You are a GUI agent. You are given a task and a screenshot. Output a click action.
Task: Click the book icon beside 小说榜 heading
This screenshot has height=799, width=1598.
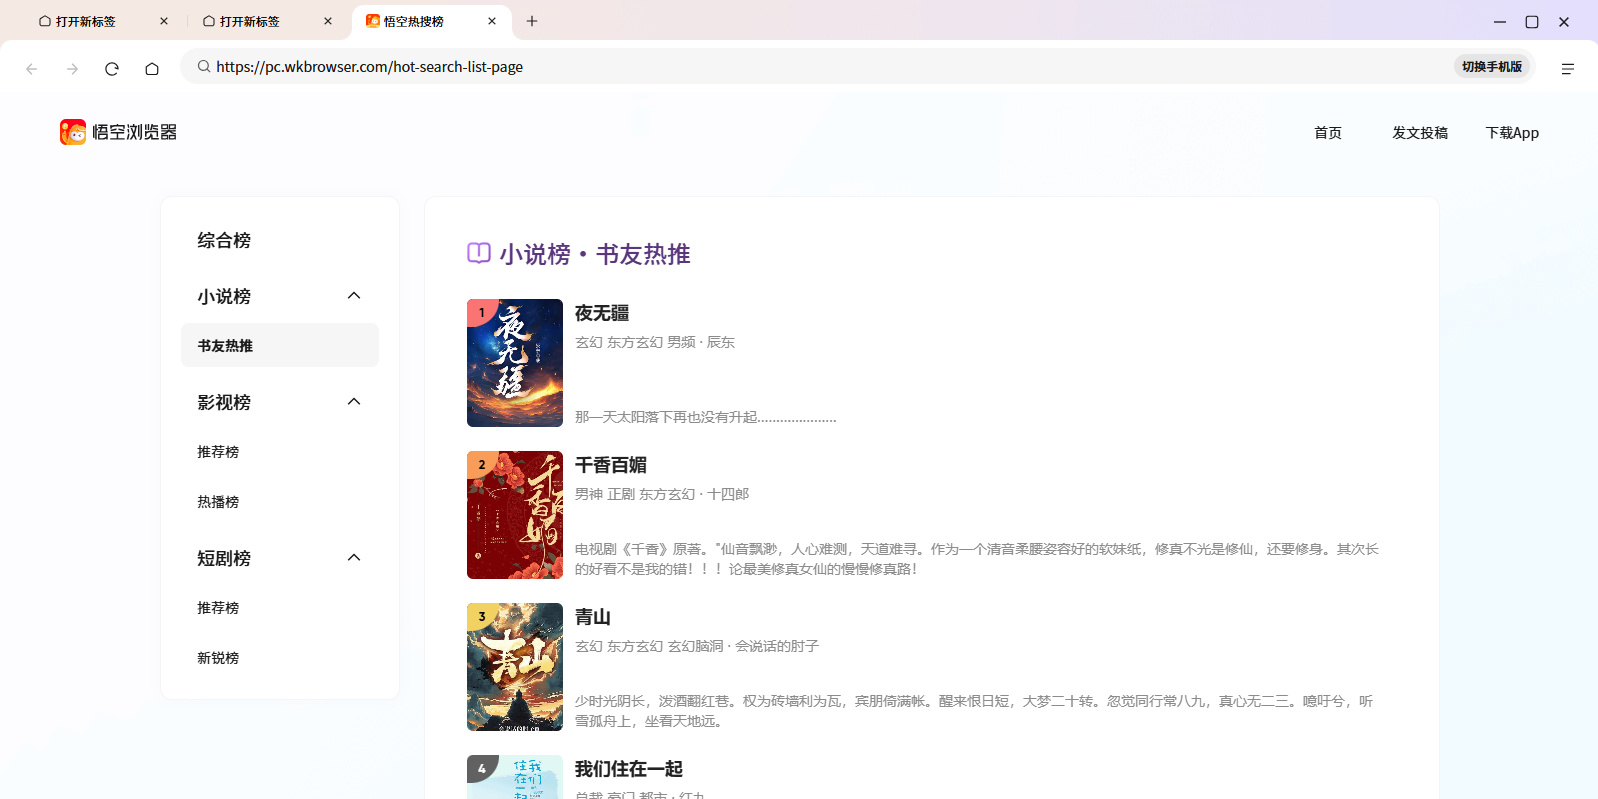479,253
